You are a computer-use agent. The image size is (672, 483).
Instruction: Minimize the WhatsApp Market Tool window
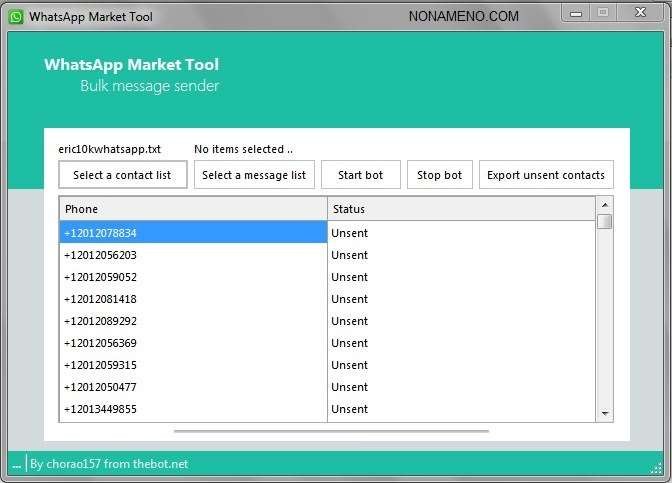575,12
